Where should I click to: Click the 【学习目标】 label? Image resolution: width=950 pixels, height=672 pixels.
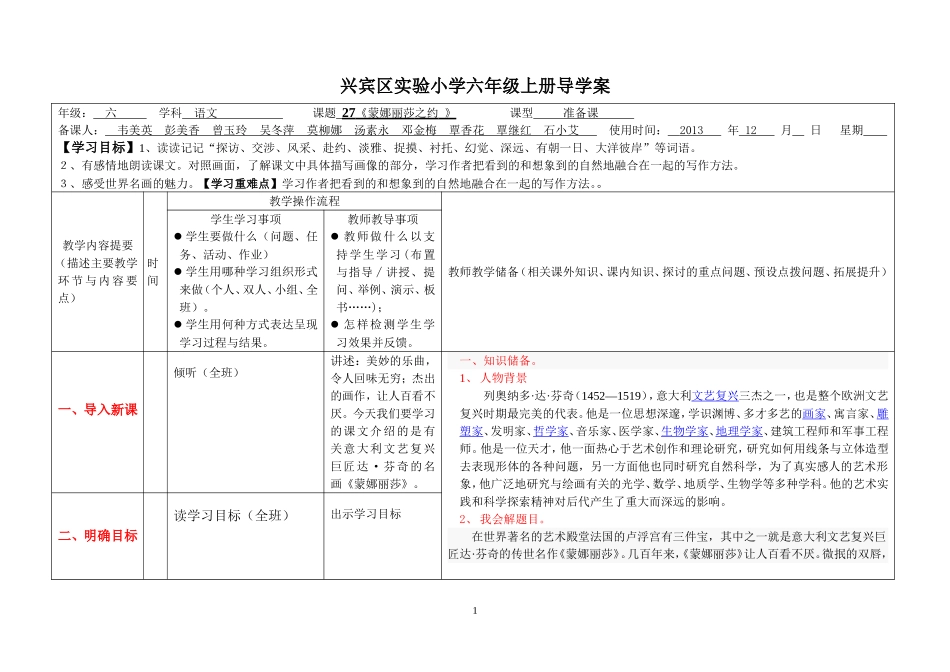point(98,148)
